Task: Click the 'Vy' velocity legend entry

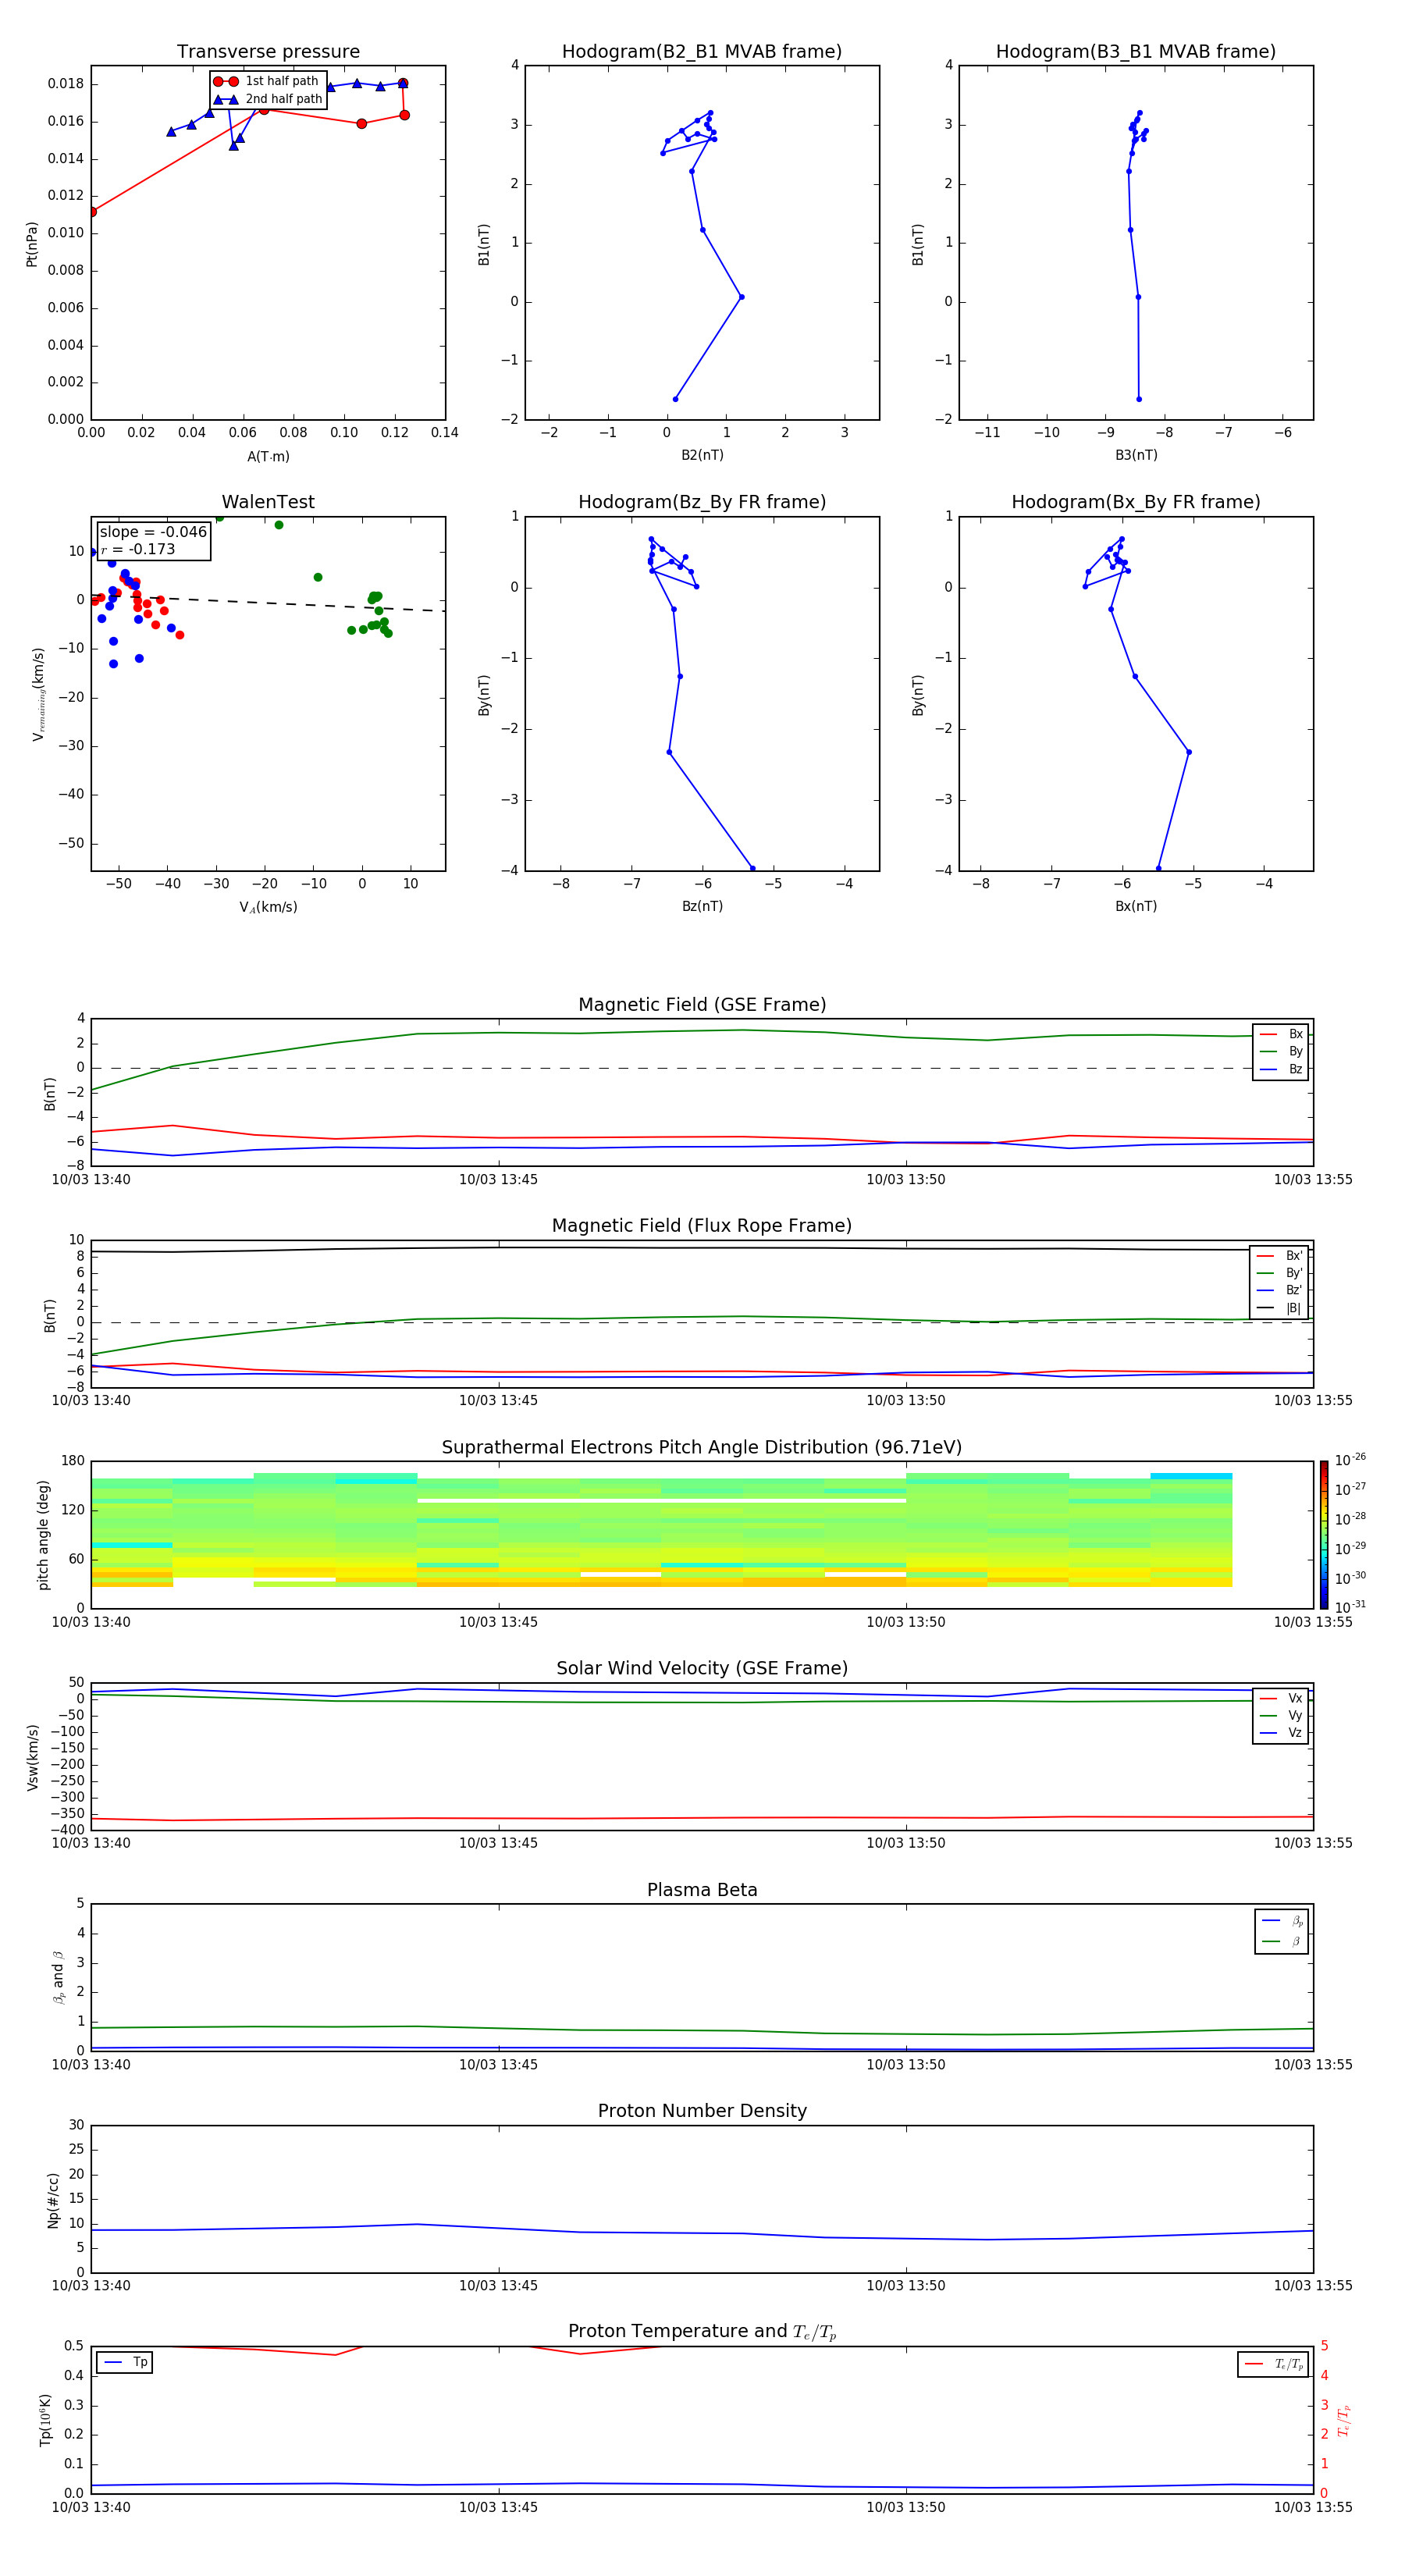Action: click(x=1281, y=1716)
